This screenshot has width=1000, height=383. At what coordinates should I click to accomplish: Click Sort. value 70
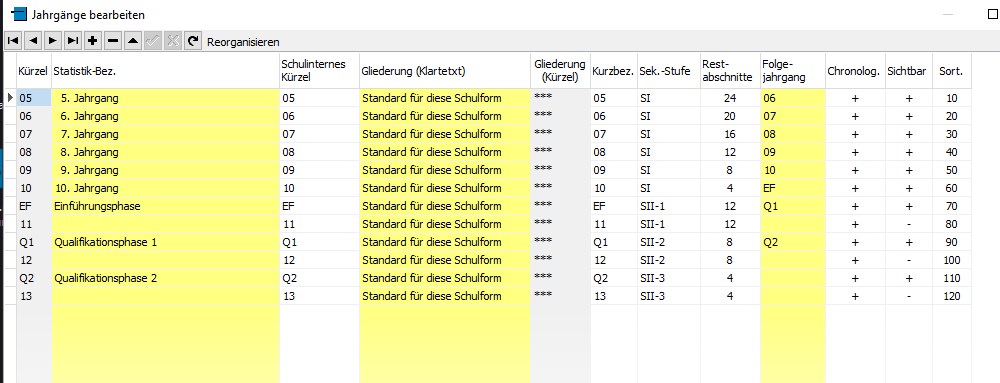[x=952, y=206]
